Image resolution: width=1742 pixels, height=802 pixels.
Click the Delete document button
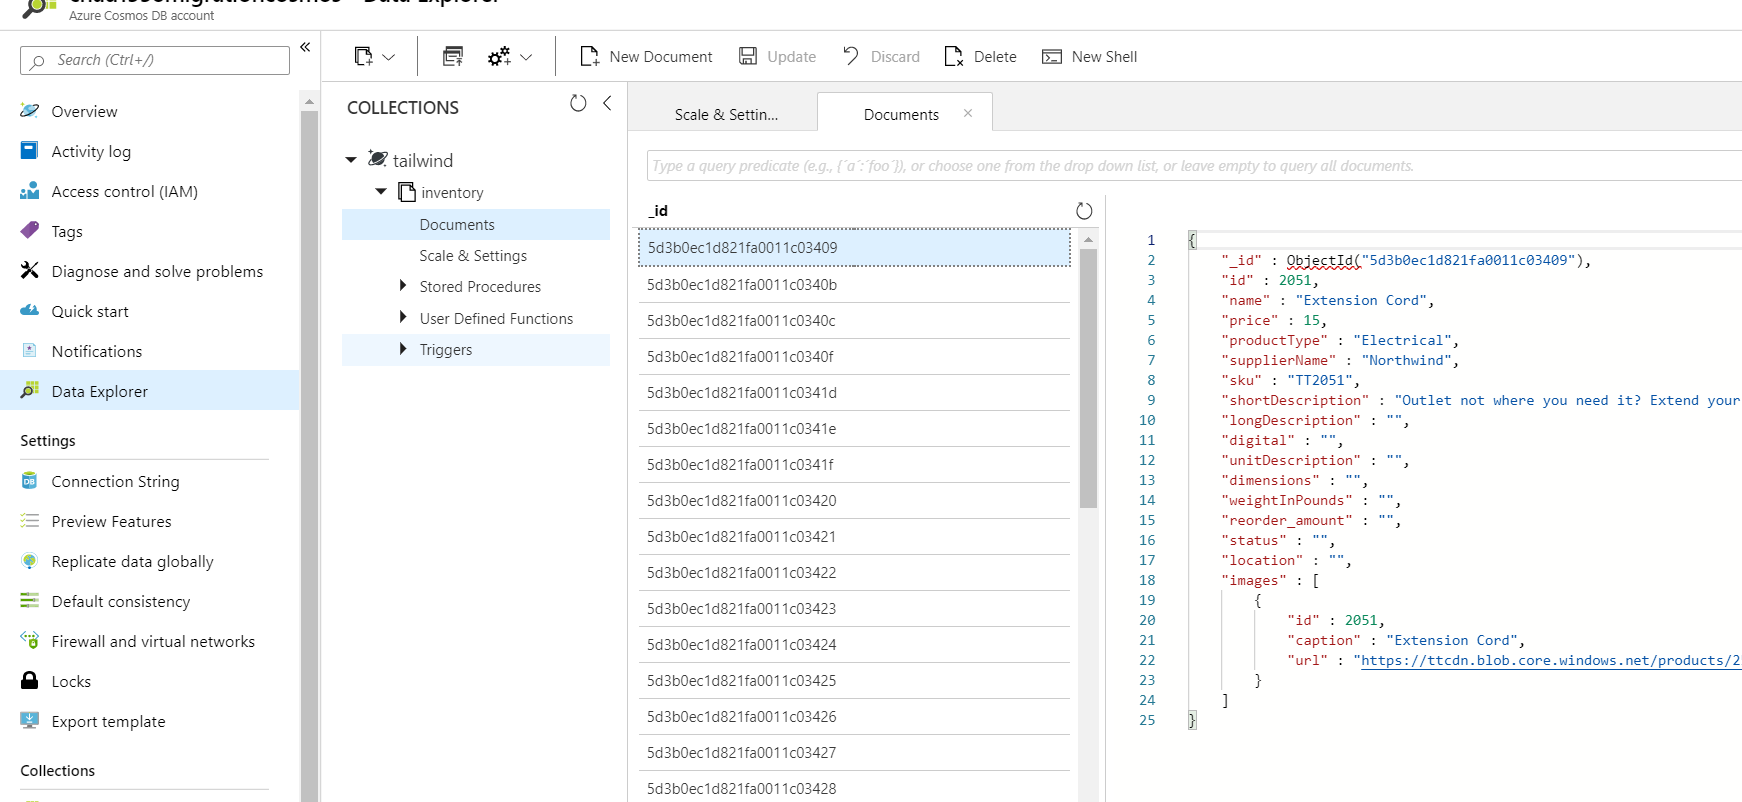(980, 57)
